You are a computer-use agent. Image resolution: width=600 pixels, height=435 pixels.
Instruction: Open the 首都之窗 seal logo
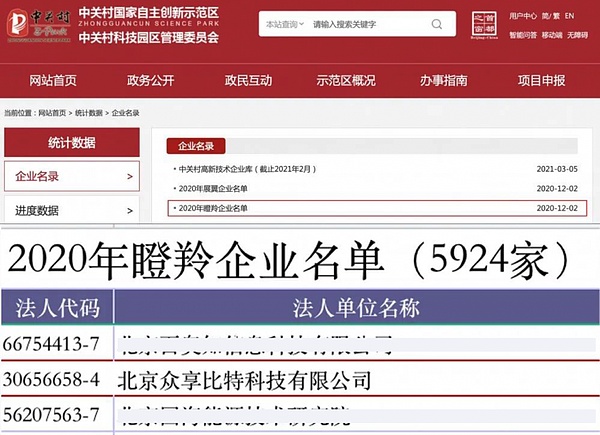484,25
